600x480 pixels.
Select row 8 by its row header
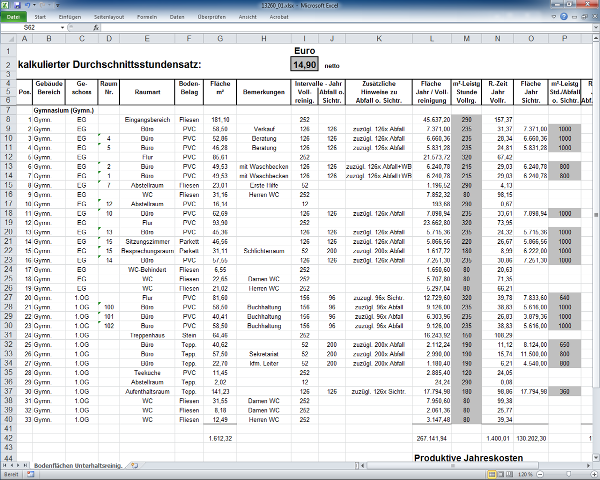(x=8, y=118)
